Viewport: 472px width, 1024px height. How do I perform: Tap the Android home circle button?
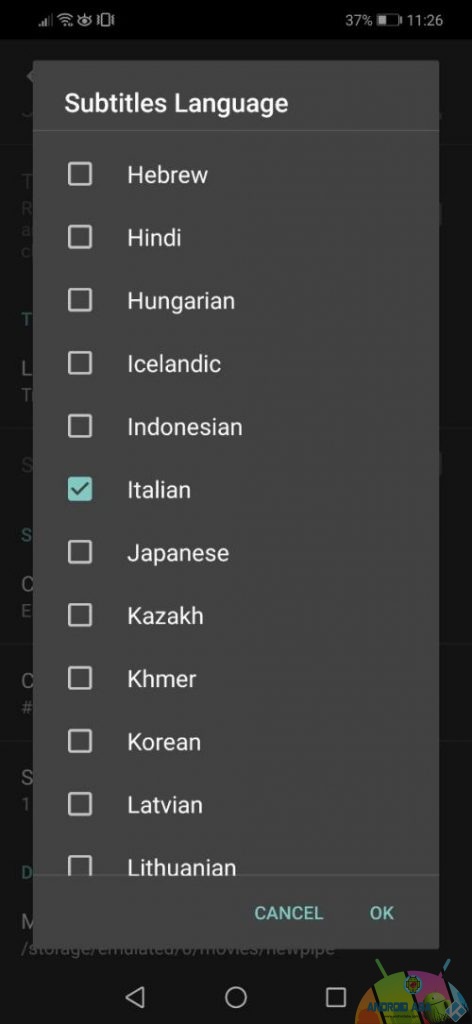(x=236, y=997)
